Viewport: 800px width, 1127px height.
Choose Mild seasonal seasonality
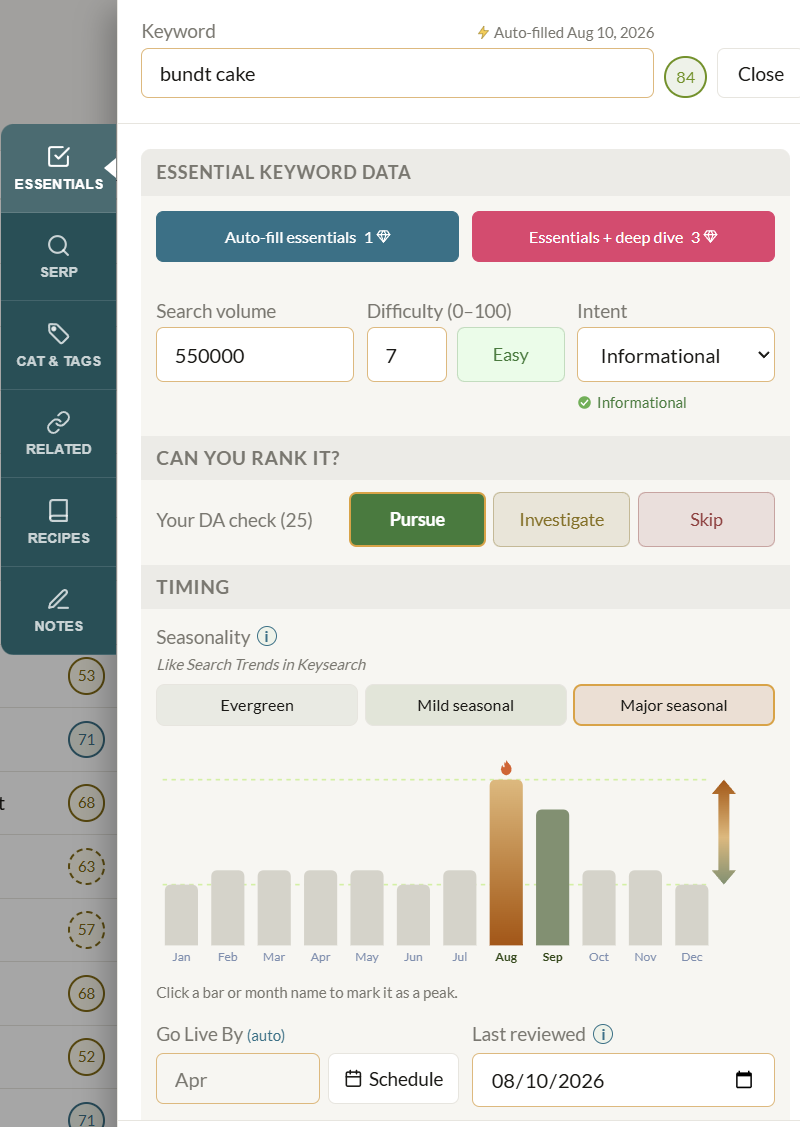[466, 705]
